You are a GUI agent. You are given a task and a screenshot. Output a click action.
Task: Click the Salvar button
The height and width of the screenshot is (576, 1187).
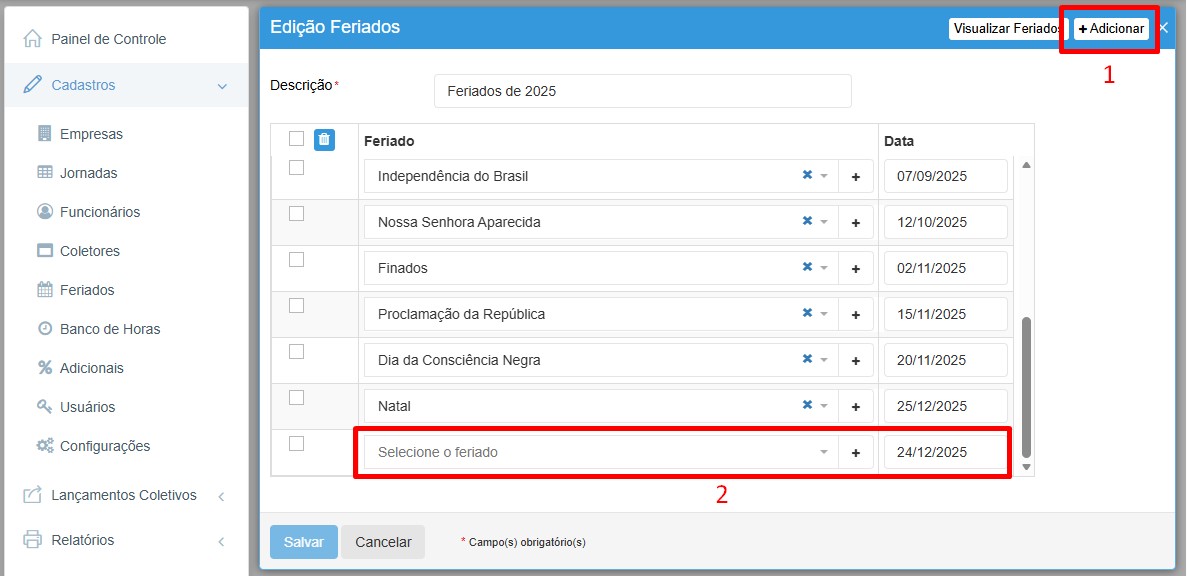(303, 542)
